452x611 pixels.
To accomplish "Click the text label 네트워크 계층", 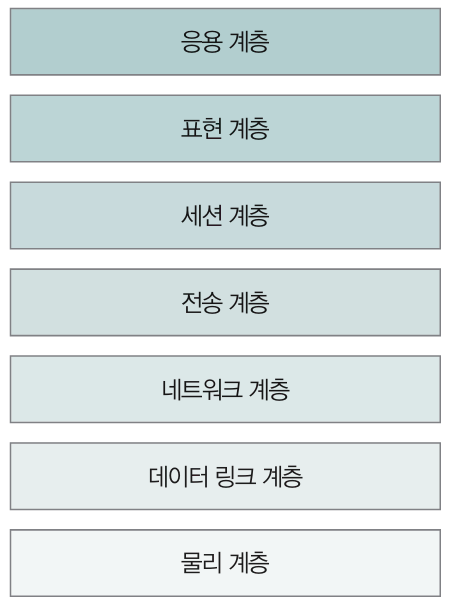I will click(x=226, y=389).
